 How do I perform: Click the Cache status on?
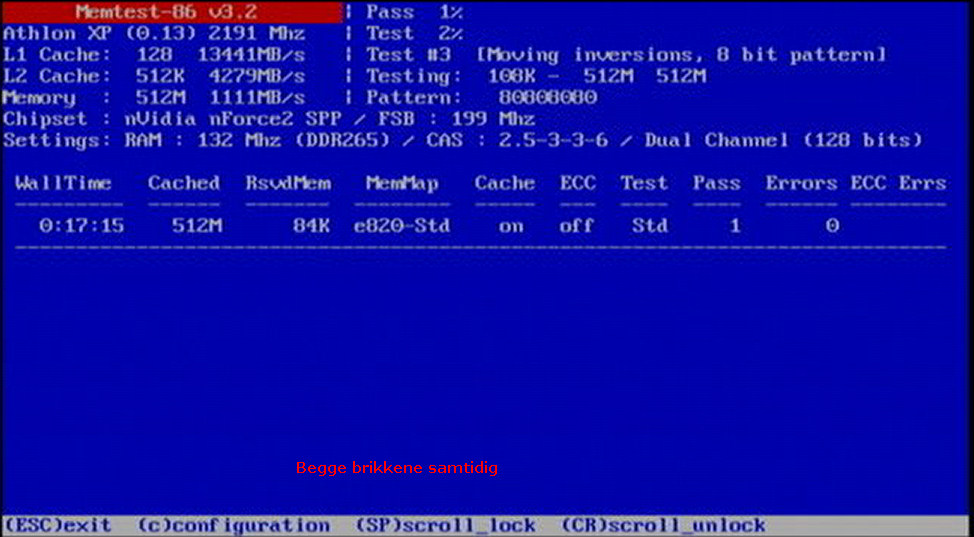pyautogui.click(x=511, y=226)
